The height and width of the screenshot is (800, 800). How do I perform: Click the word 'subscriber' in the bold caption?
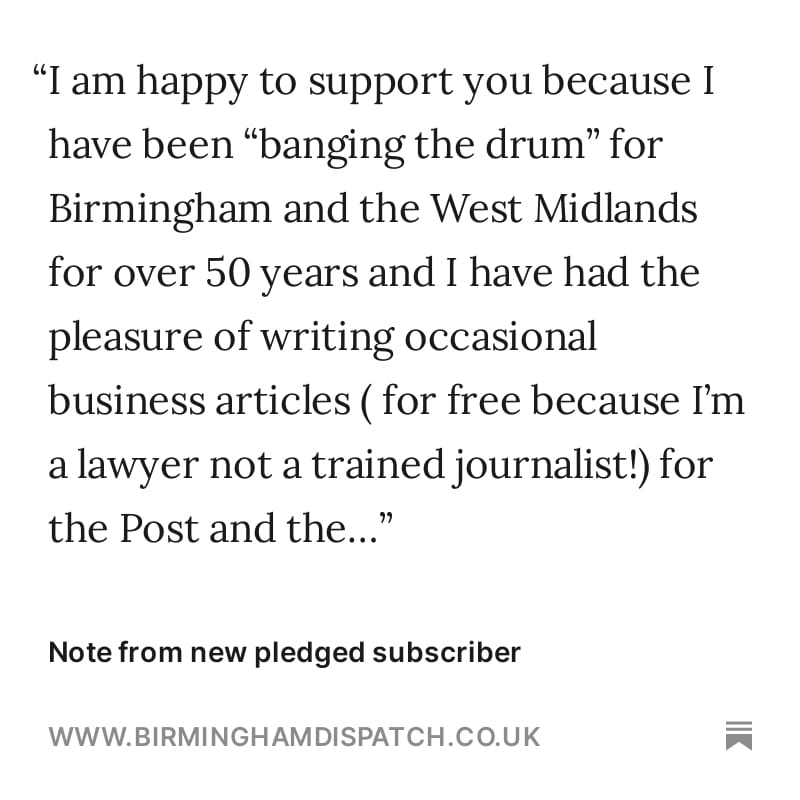coord(446,652)
